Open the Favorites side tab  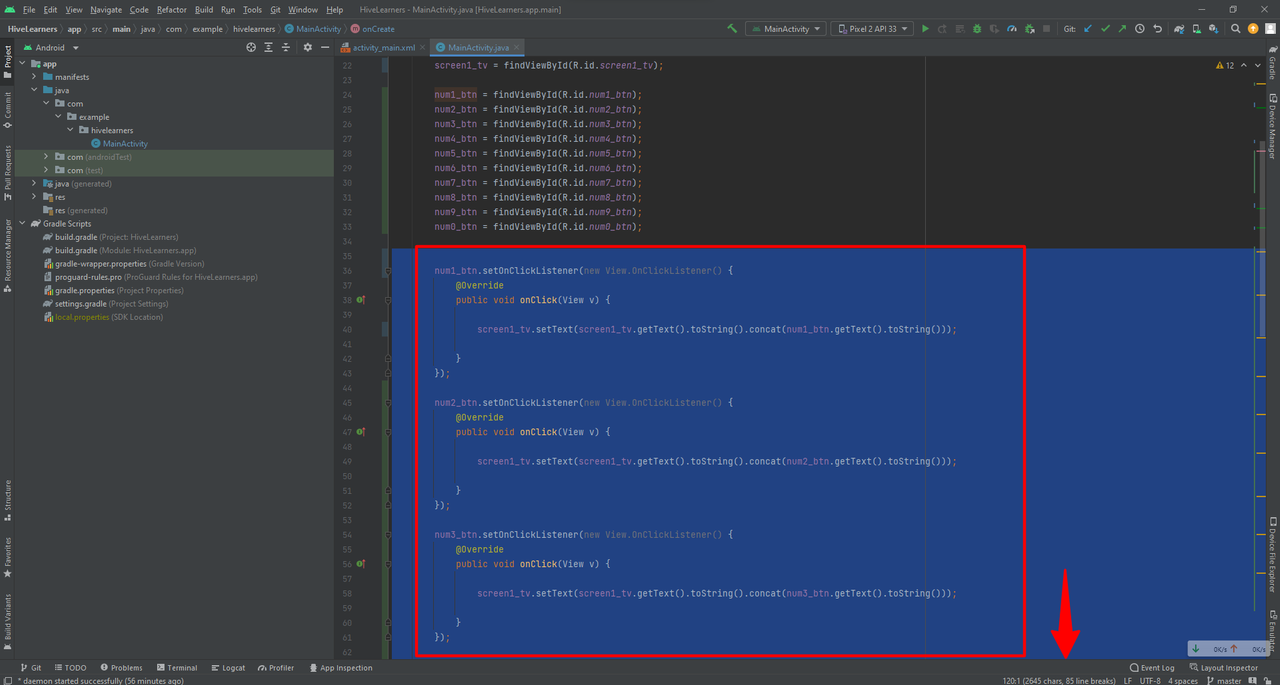7,558
